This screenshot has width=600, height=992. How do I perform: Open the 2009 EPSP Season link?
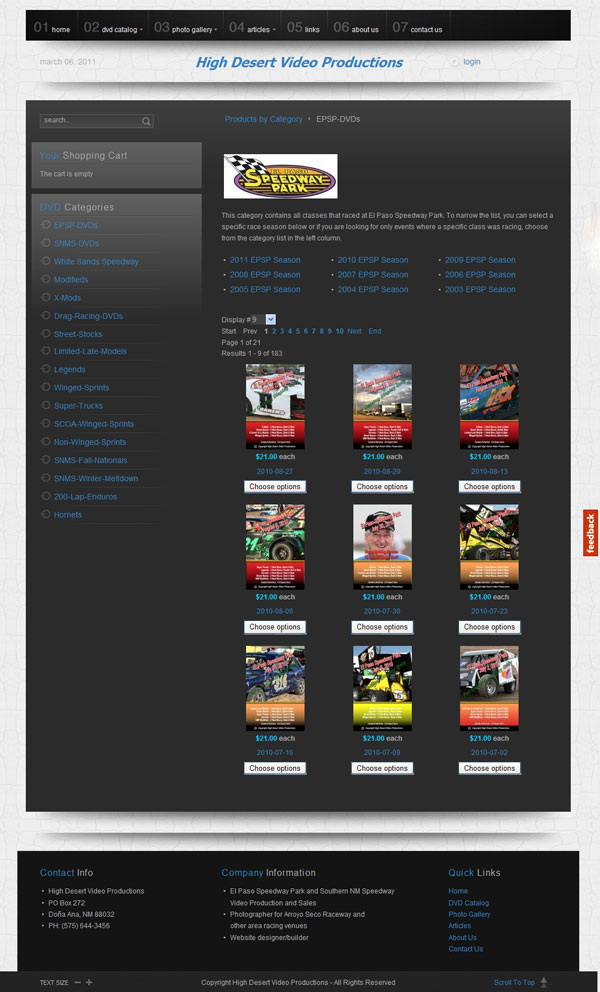pyautogui.click(x=480, y=260)
